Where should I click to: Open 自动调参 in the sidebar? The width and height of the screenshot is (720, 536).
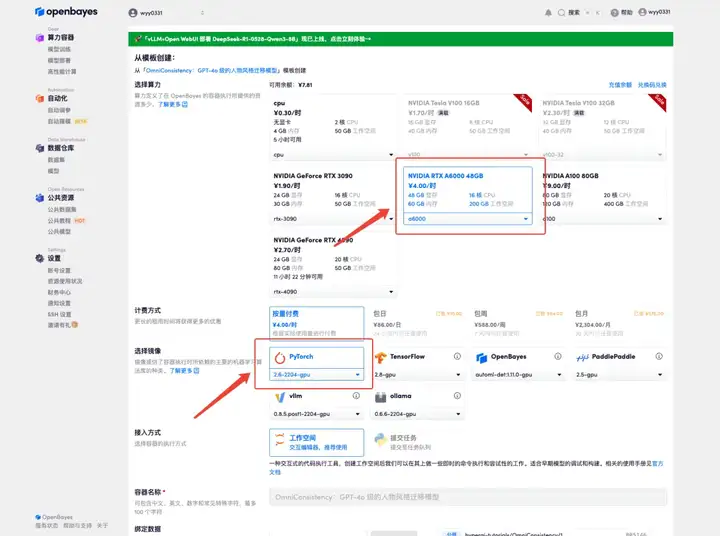[59, 110]
